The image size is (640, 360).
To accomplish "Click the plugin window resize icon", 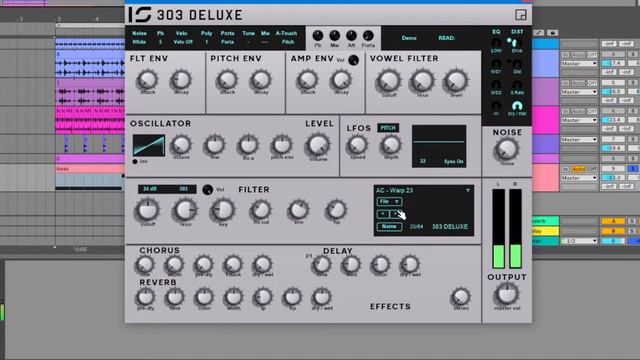I will pyautogui.click(x=520, y=15).
